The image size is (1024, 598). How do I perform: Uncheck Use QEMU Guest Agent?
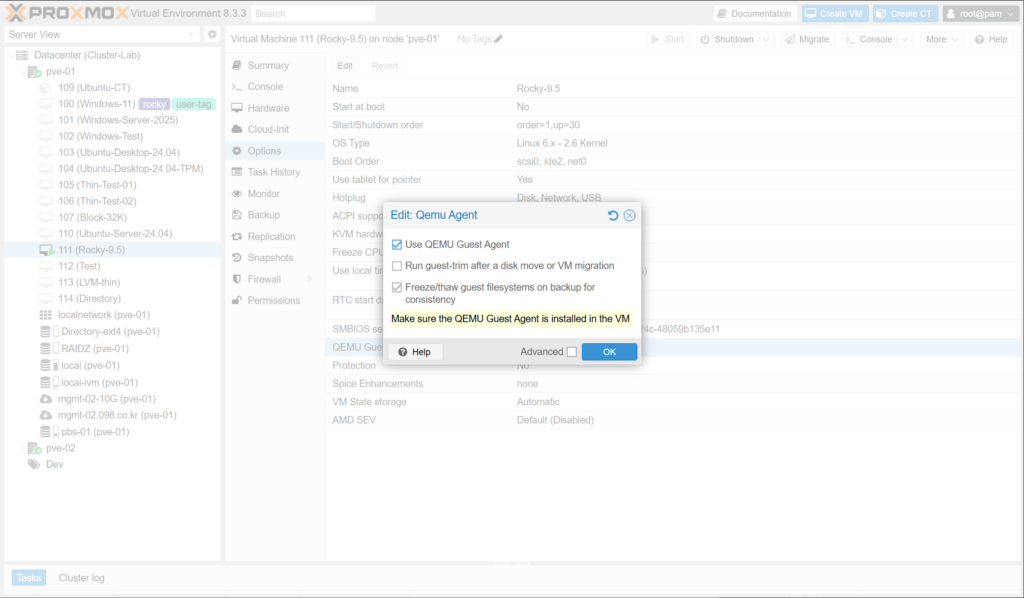point(397,244)
